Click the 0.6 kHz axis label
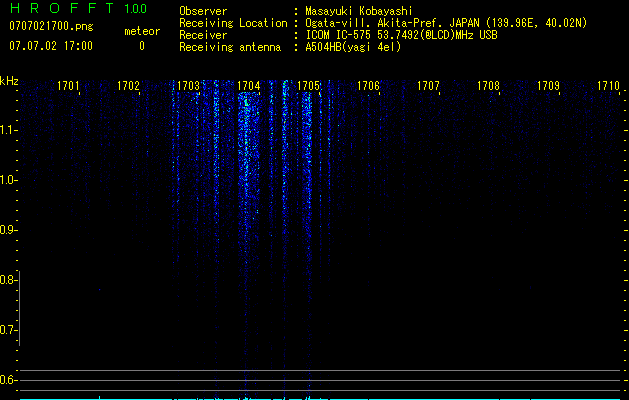The height and width of the screenshot is (400, 629). [x=7, y=380]
